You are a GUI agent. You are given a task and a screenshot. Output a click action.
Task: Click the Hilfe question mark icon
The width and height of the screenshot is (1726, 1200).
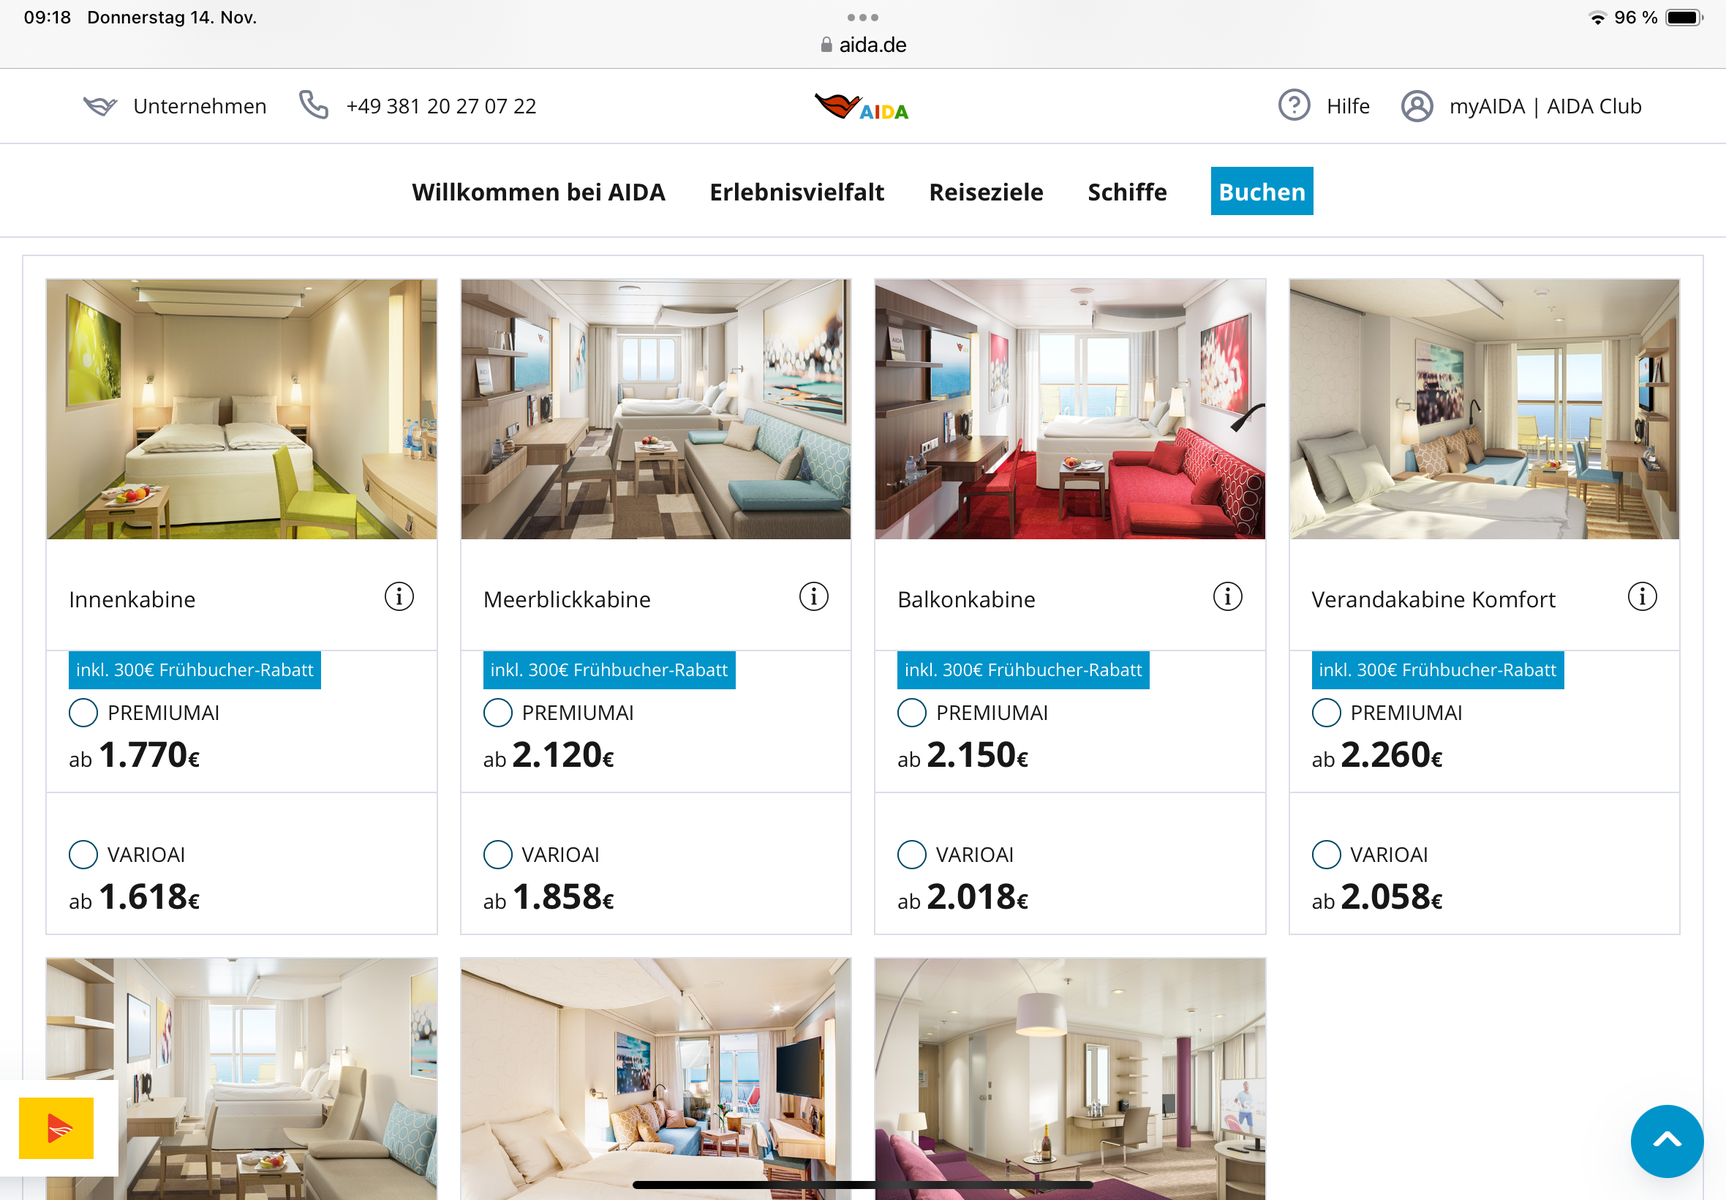pyautogui.click(x=1294, y=105)
